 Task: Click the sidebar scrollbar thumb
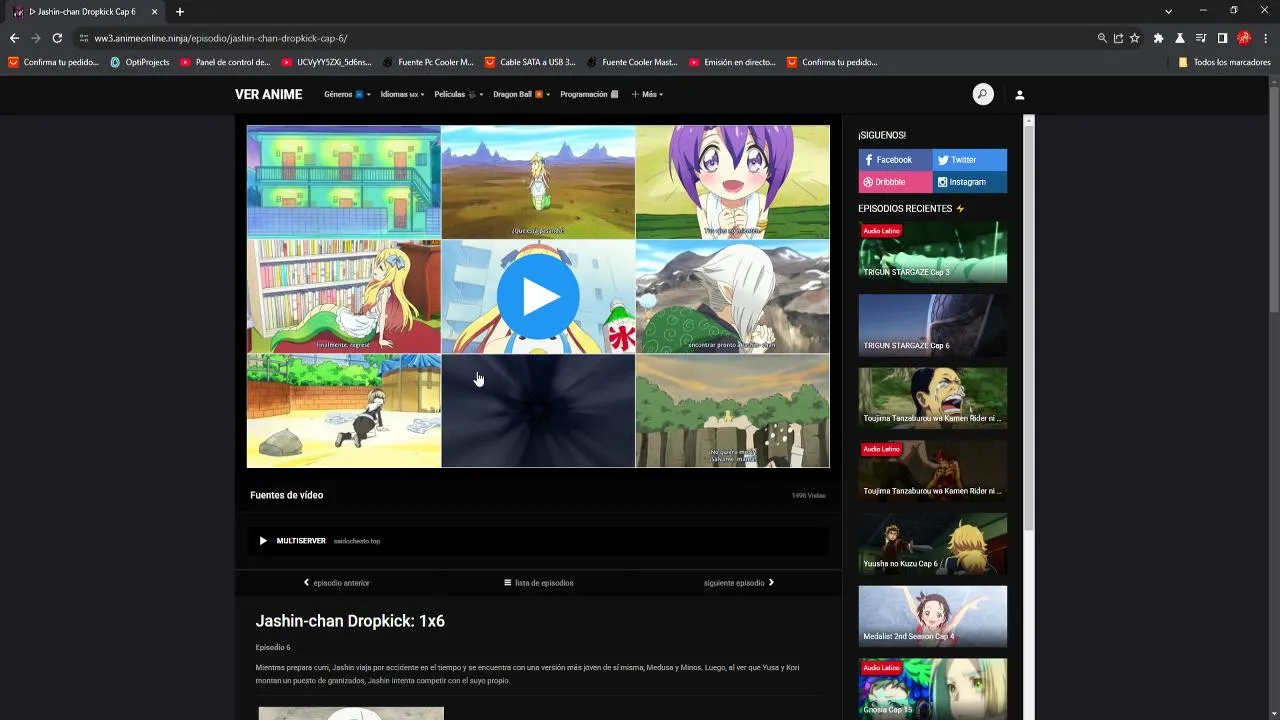(1029, 330)
